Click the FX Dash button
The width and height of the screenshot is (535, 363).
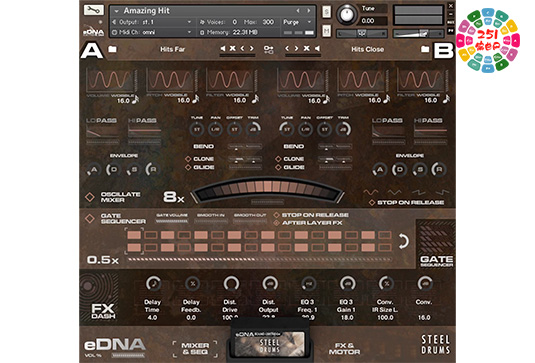pyautogui.click(x=103, y=311)
